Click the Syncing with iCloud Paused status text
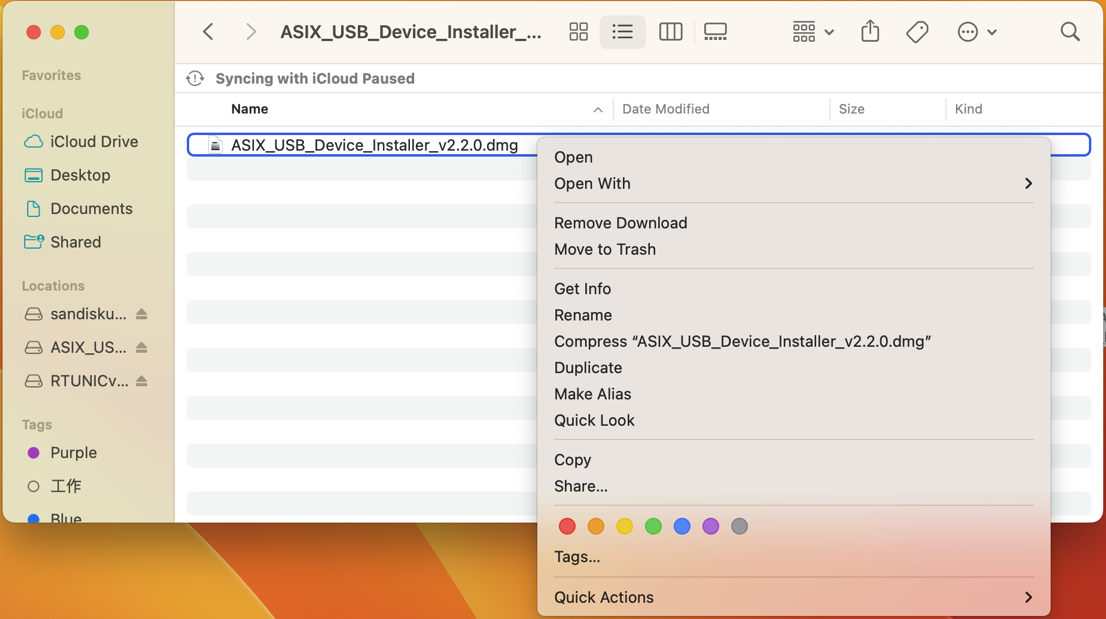This screenshot has width=1106, height=619. click(315, 78)
